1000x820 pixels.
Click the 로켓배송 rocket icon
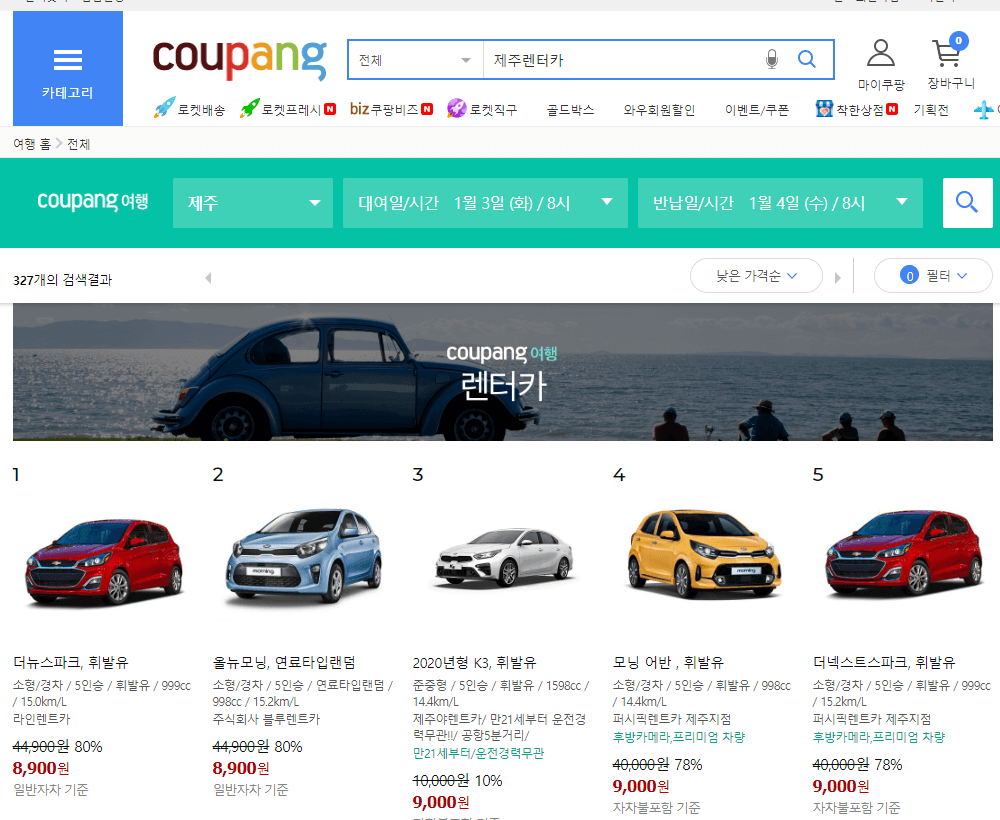(x=164, y=108)
